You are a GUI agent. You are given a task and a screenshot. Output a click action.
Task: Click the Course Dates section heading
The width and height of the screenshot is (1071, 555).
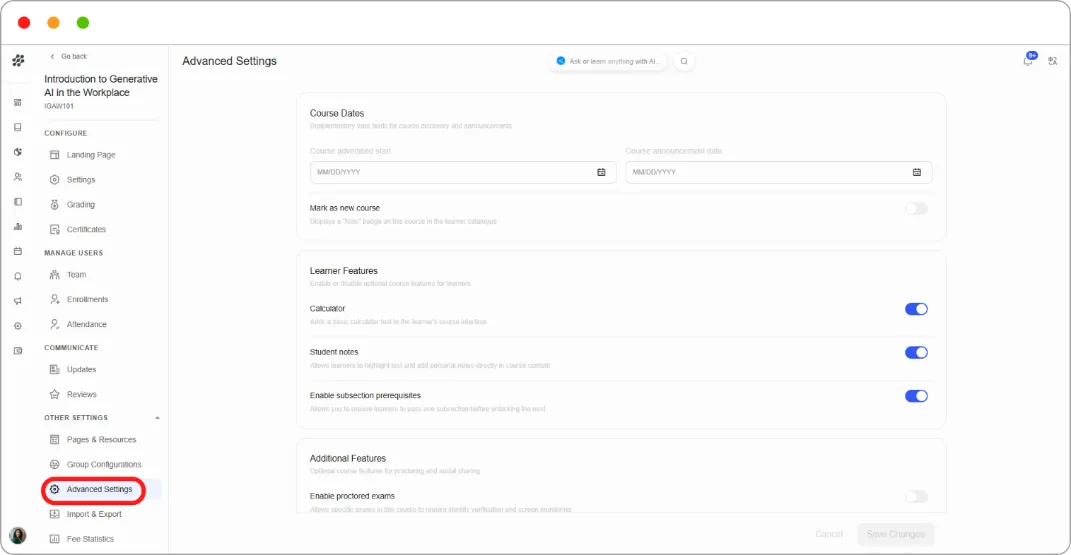337,113
